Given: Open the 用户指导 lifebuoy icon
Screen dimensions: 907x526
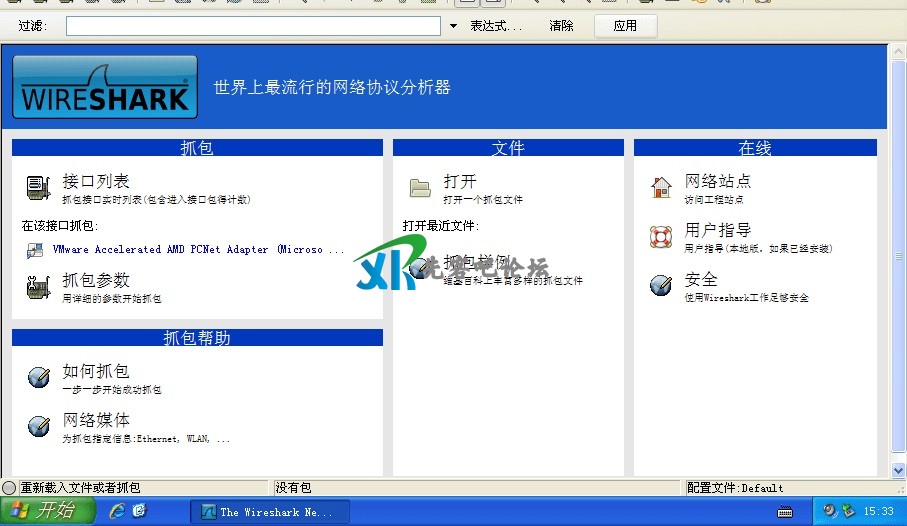Looking at the screenshot, I should click(x=661, y=236).
